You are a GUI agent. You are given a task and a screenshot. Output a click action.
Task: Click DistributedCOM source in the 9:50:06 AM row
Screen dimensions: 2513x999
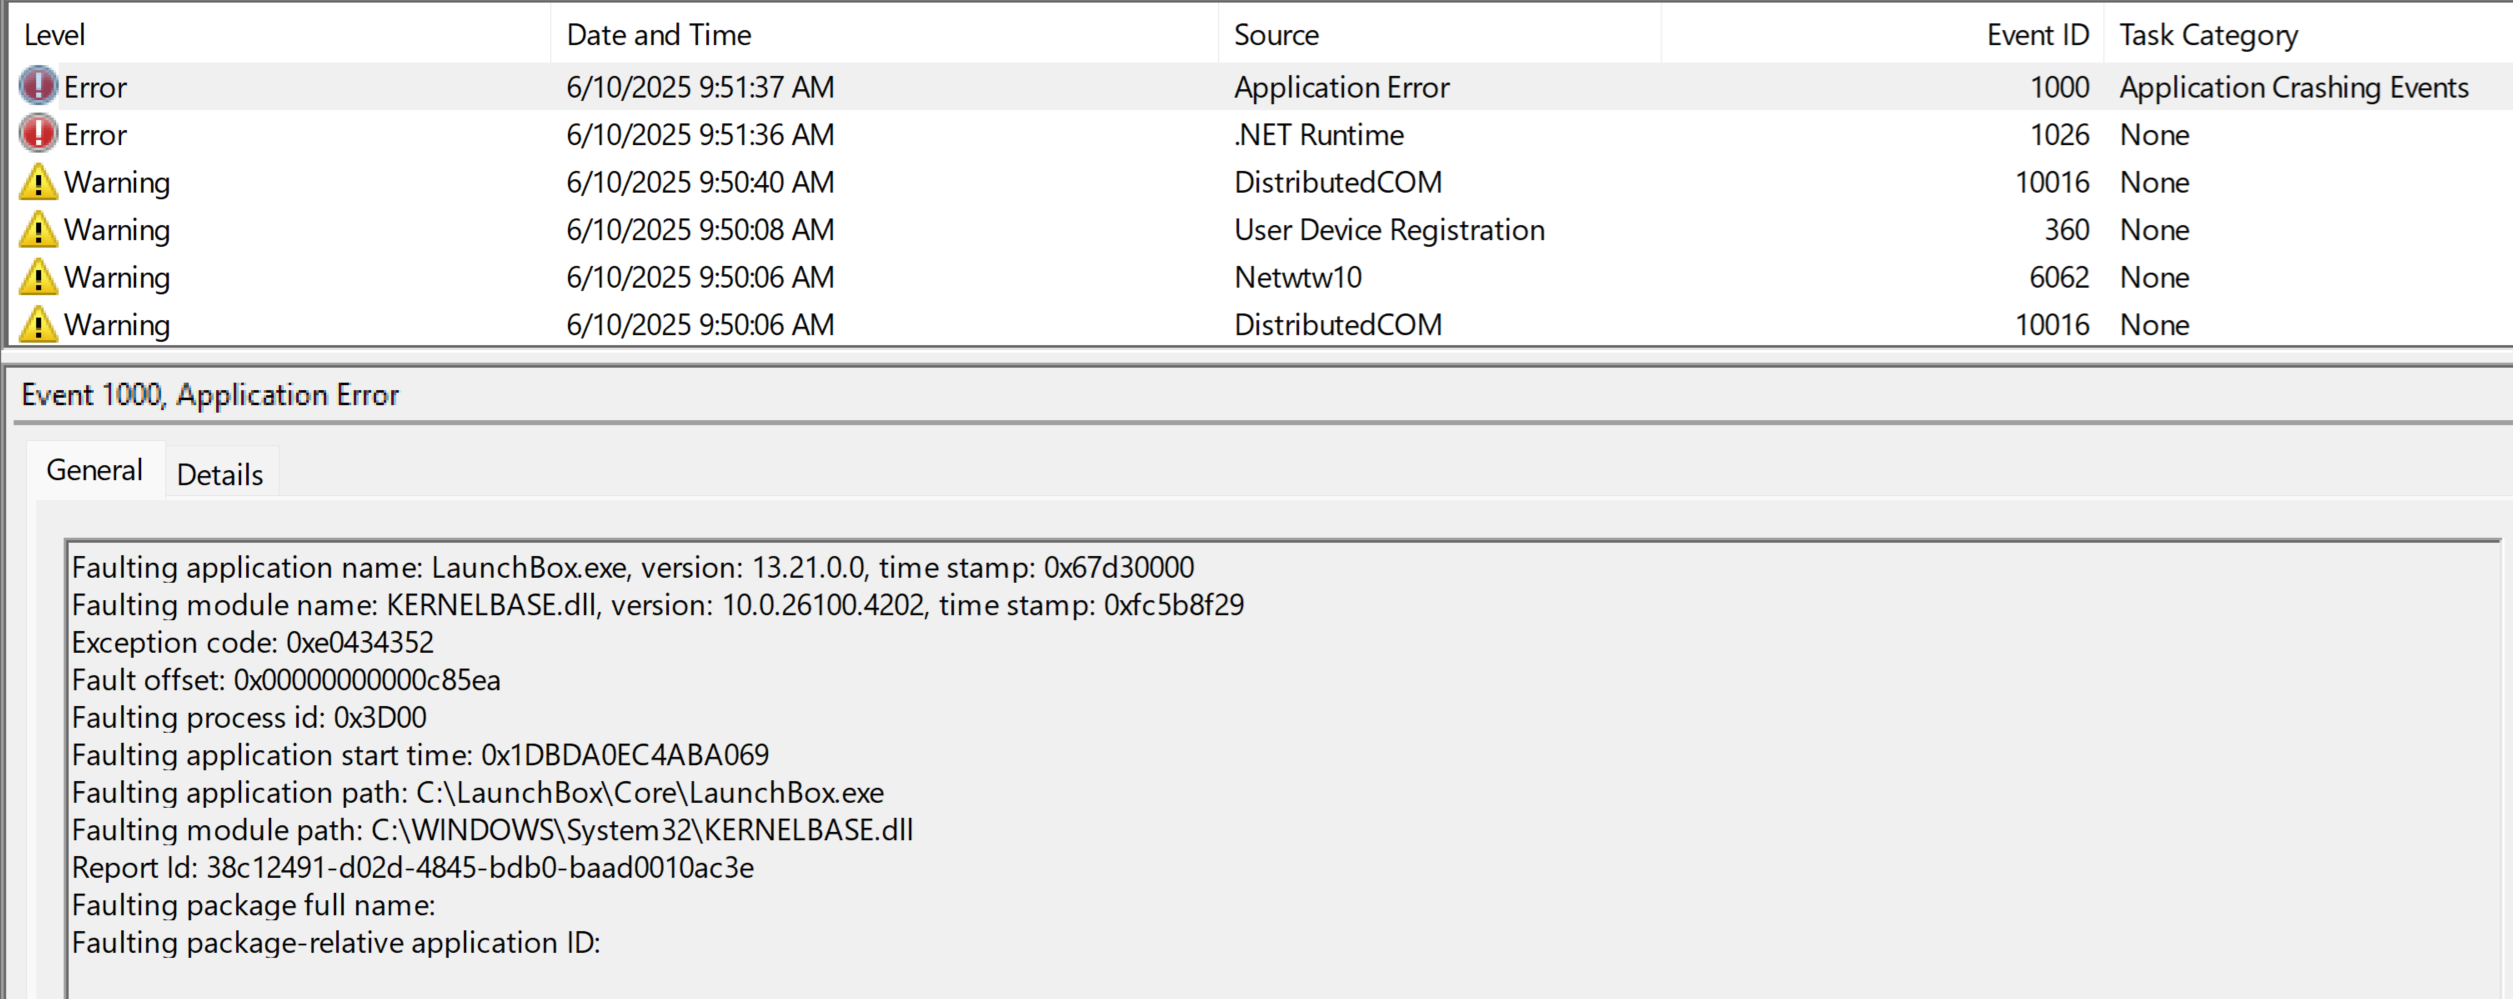pos(1338,324)
